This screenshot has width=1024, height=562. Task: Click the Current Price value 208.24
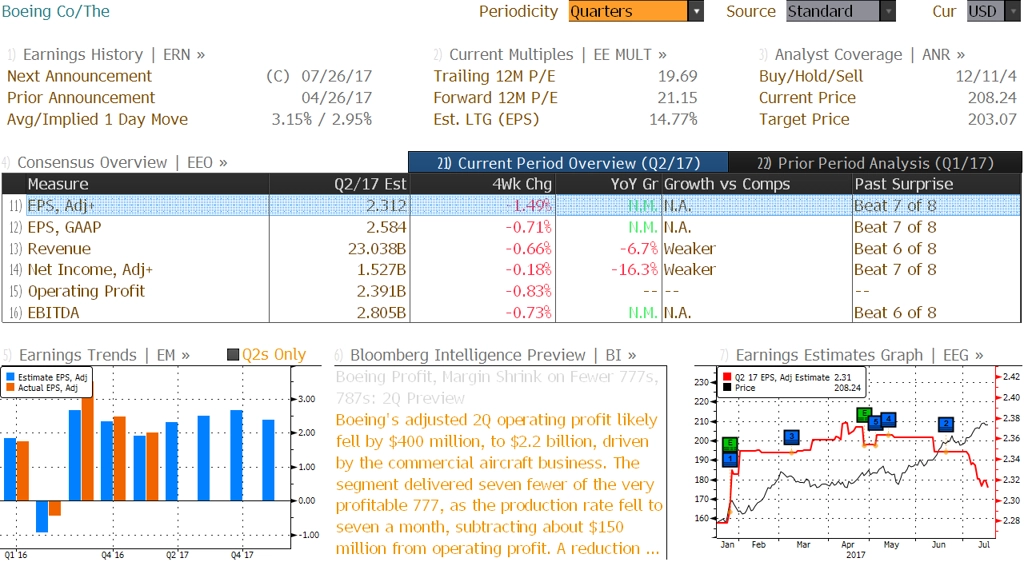pos(992,98)
